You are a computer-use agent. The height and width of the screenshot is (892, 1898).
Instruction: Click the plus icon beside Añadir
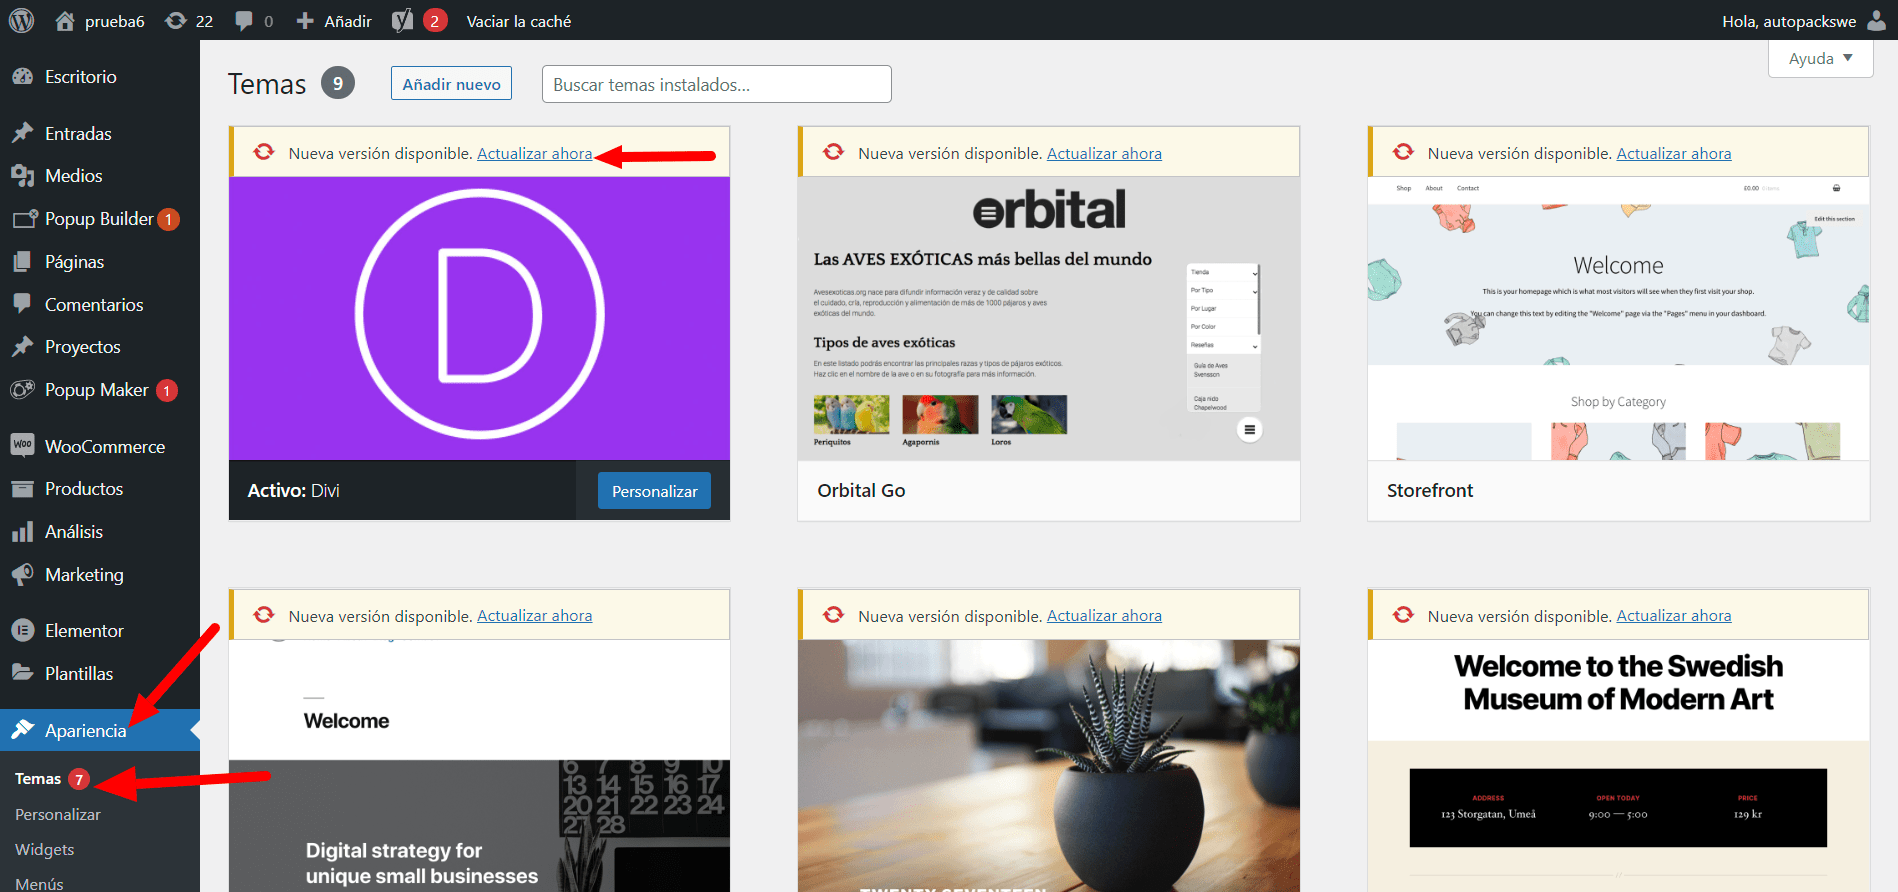click(x=305, y=21)
